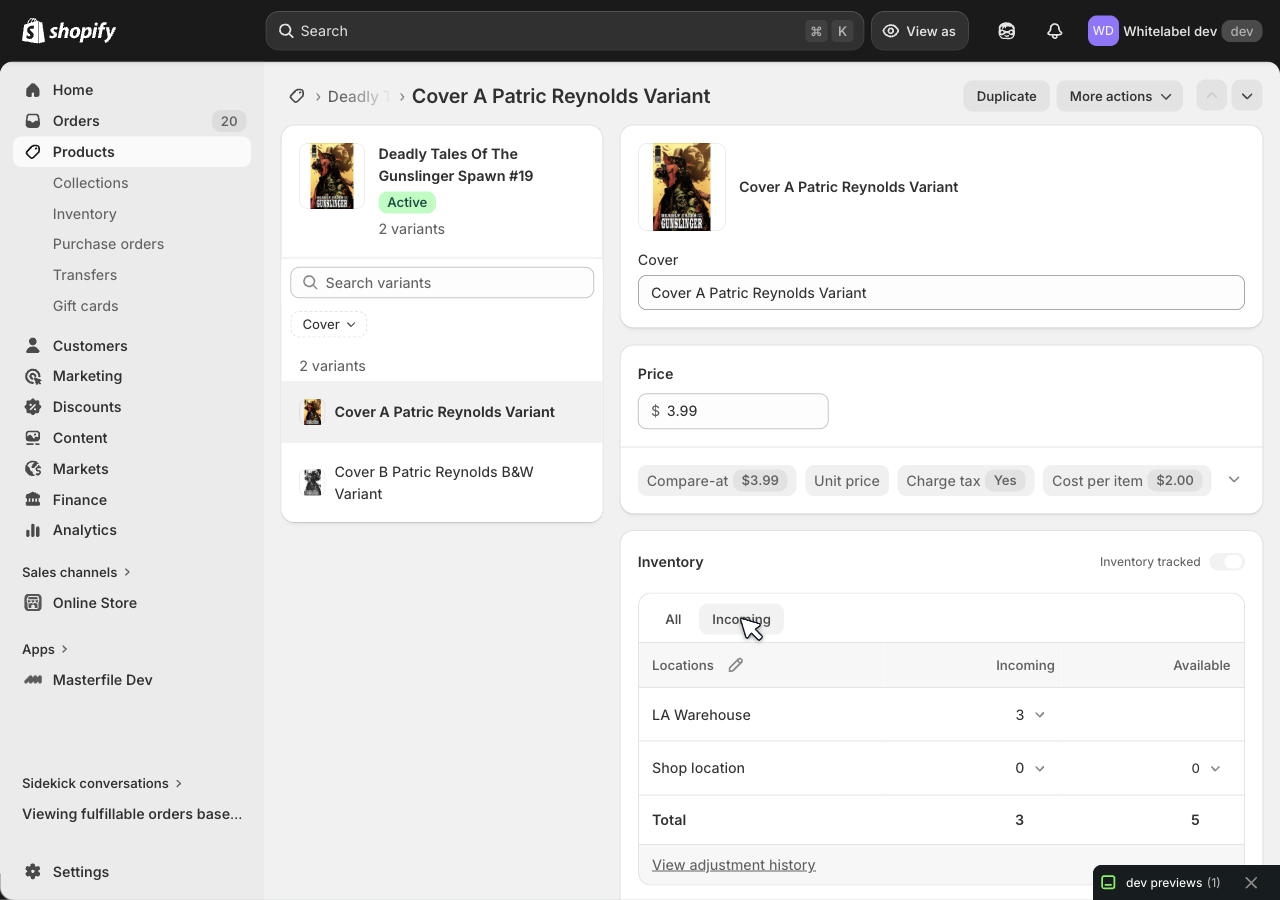Click the Settings gear icon
1280x900 pixels.
(x=33, y=872)
